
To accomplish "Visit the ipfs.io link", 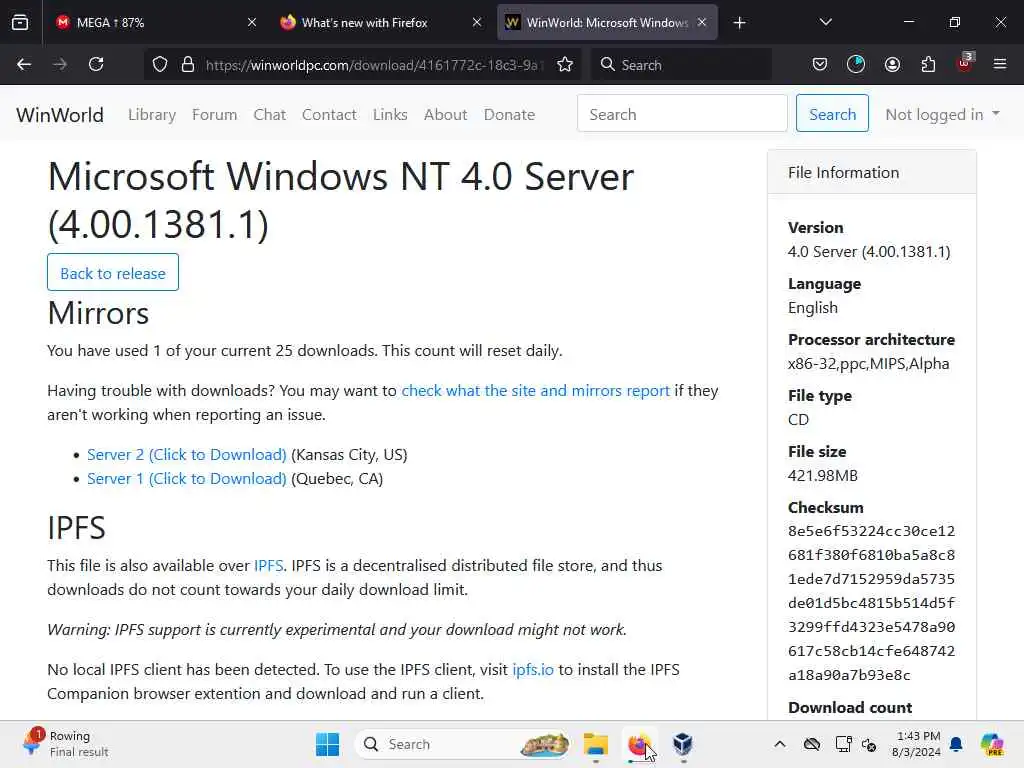I will tap(533, 669).
